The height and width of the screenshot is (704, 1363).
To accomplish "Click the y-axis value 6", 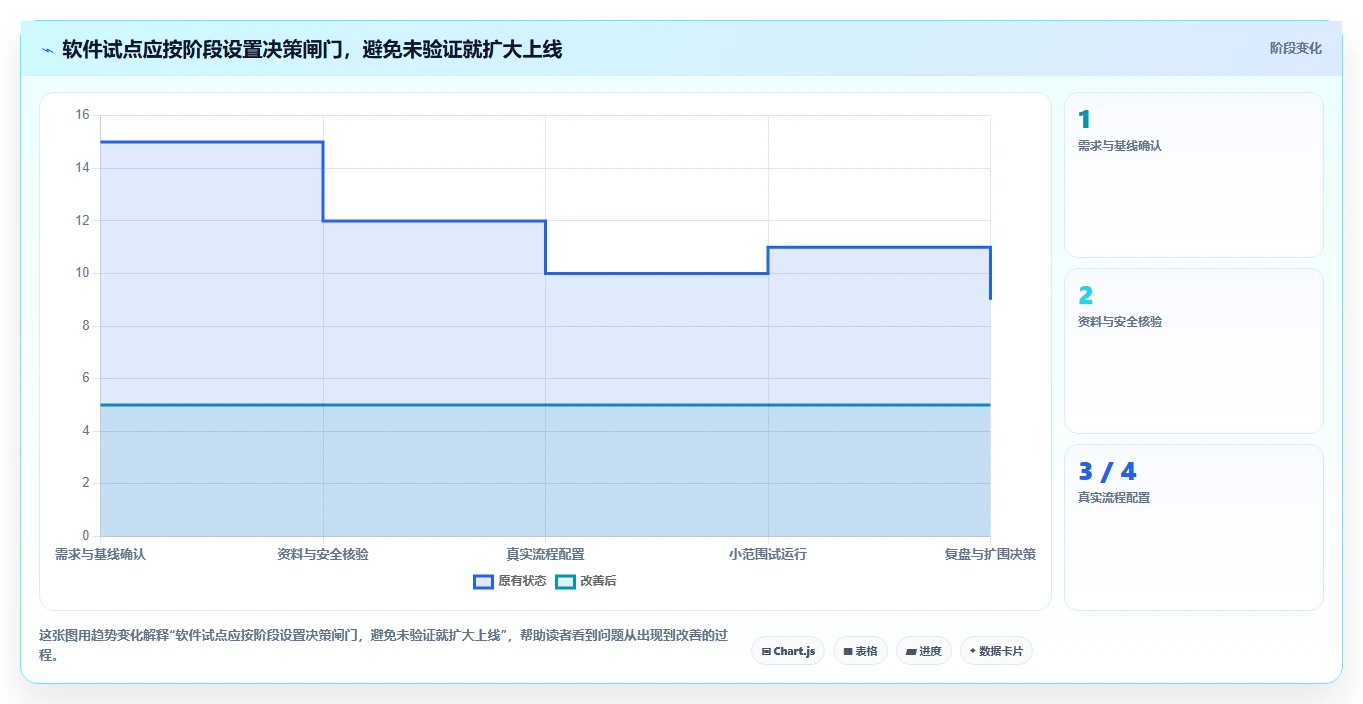I will (85, 378).
